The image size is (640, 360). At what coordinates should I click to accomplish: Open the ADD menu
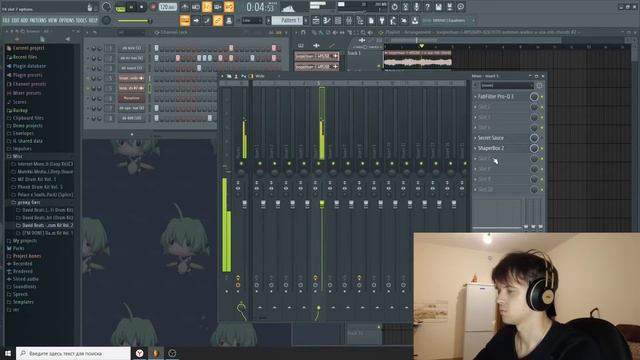coord(24,20)
